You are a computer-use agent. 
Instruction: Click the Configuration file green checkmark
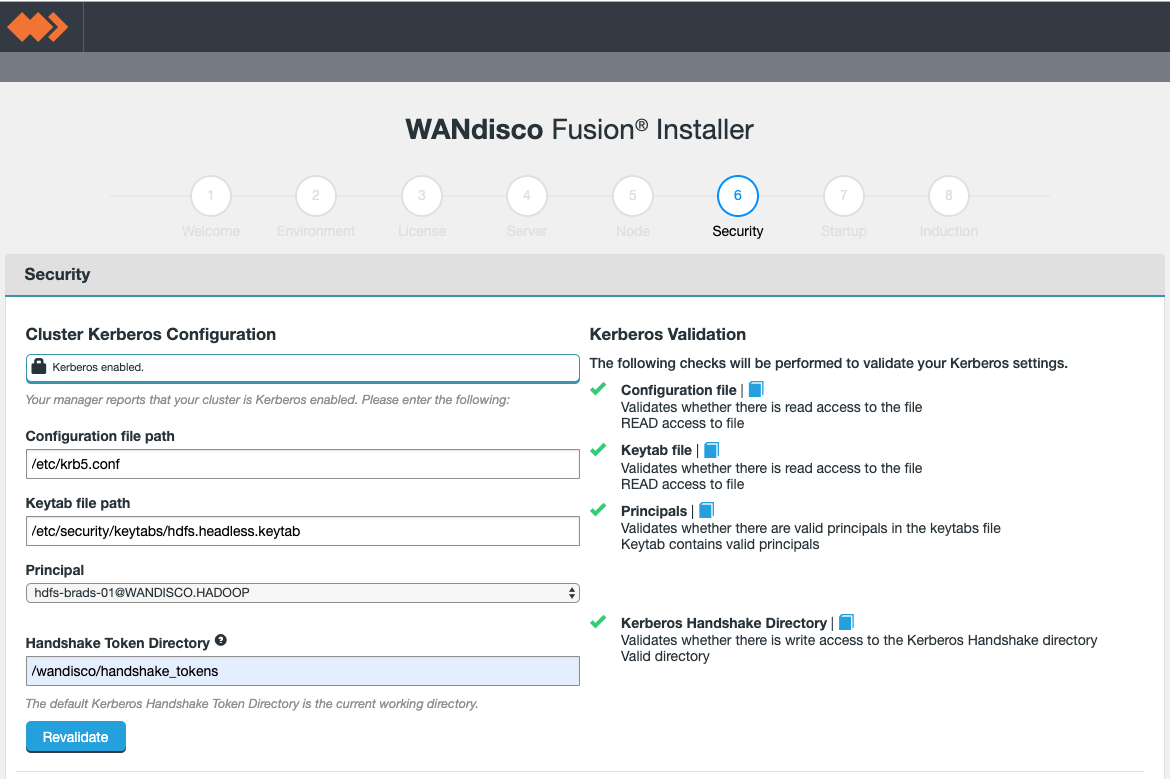598,389
